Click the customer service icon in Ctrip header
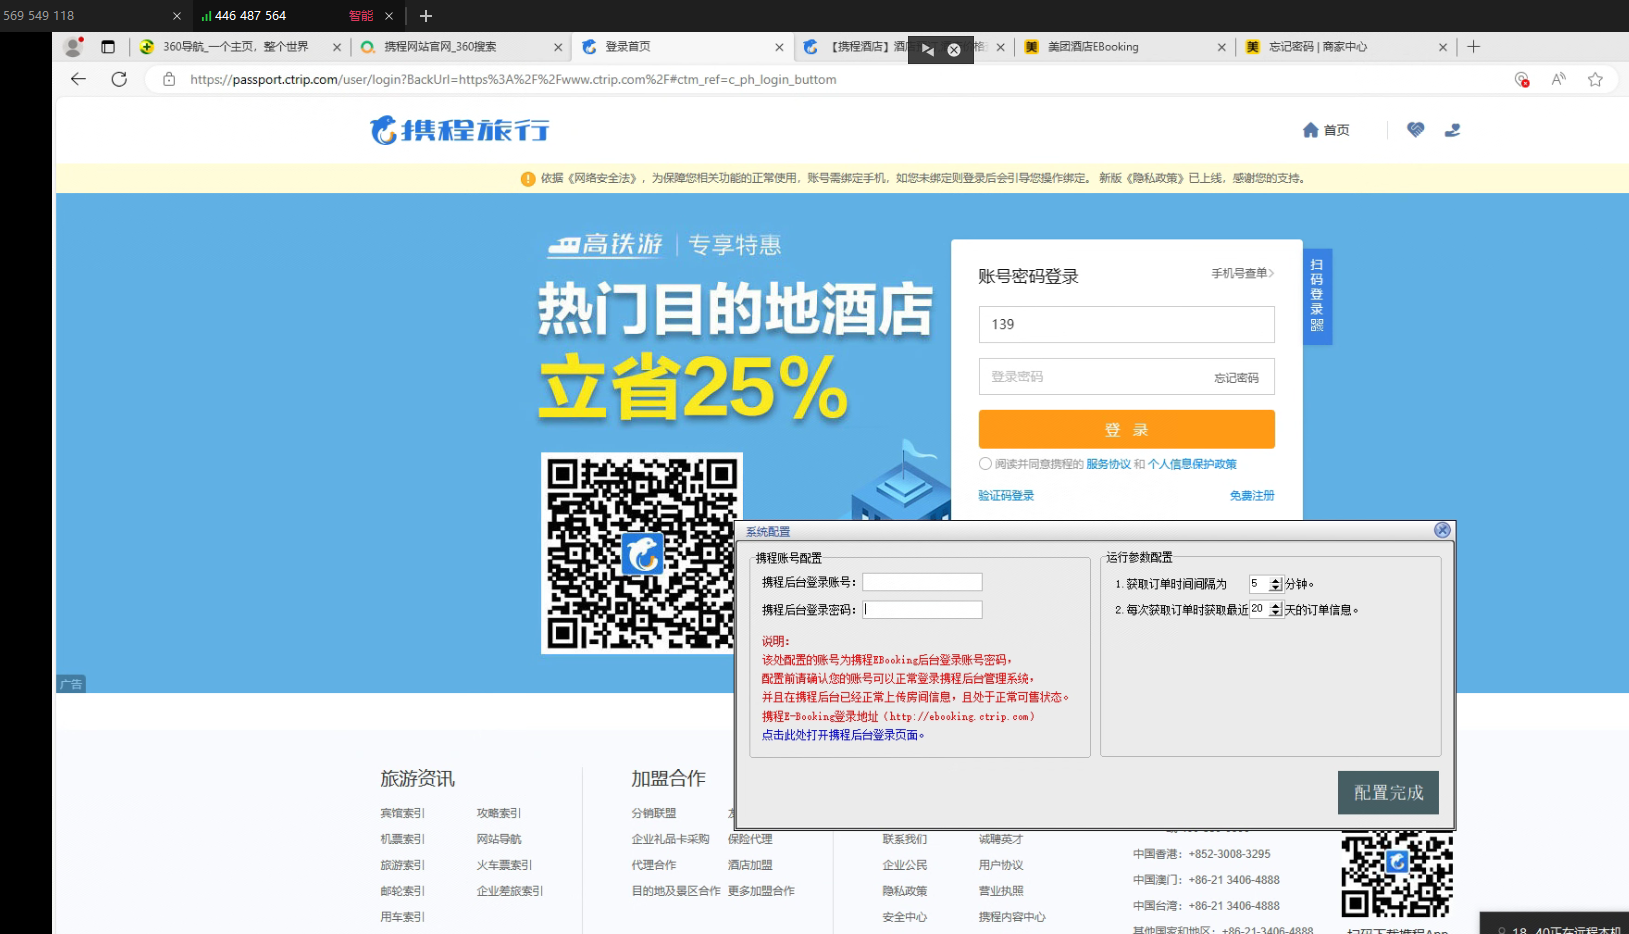Screen dimensions: 1629x934 click(x=1452, y=130)
